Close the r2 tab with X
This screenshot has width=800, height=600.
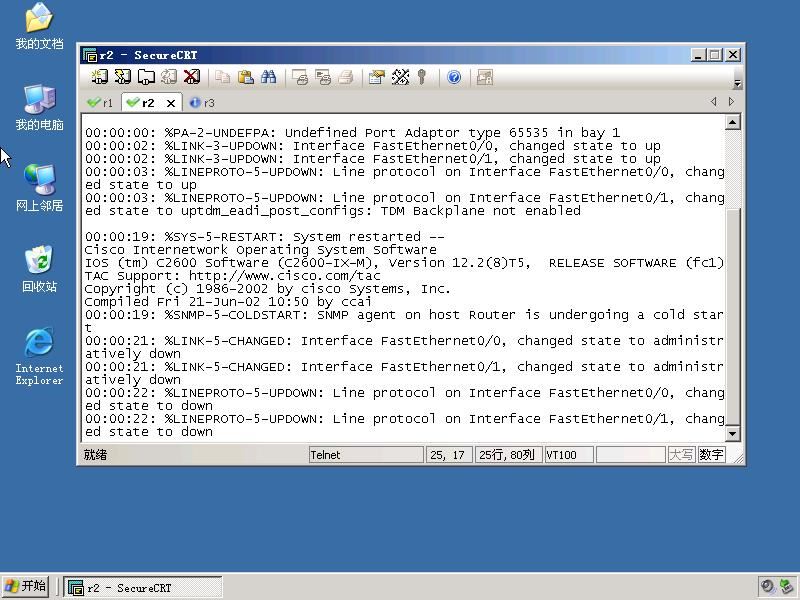coord(171,104)
